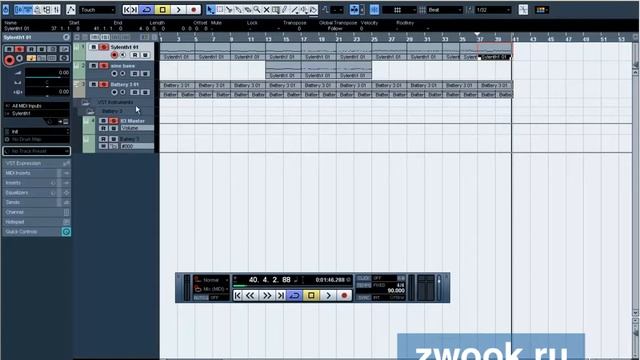Screen dimensions: 640x360
Task: Select the Range Selection tool
Action: (220, 10)
